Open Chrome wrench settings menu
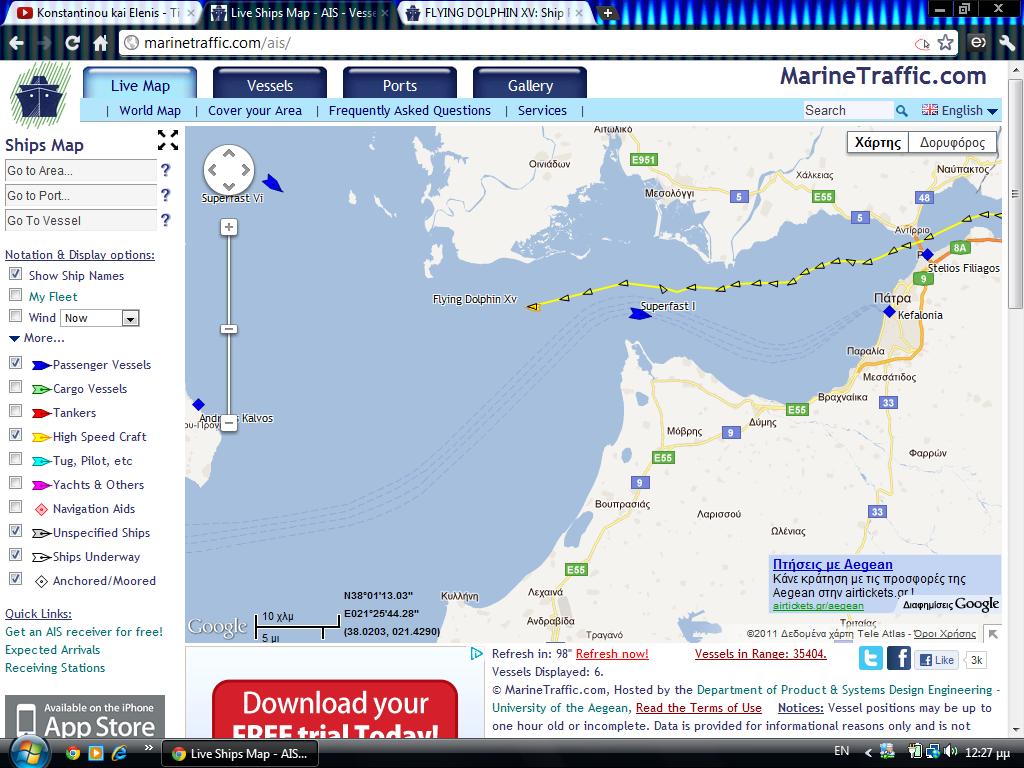Image resolution: width=1024 pixels, height=768 pixels. [x=1007, y=43]
